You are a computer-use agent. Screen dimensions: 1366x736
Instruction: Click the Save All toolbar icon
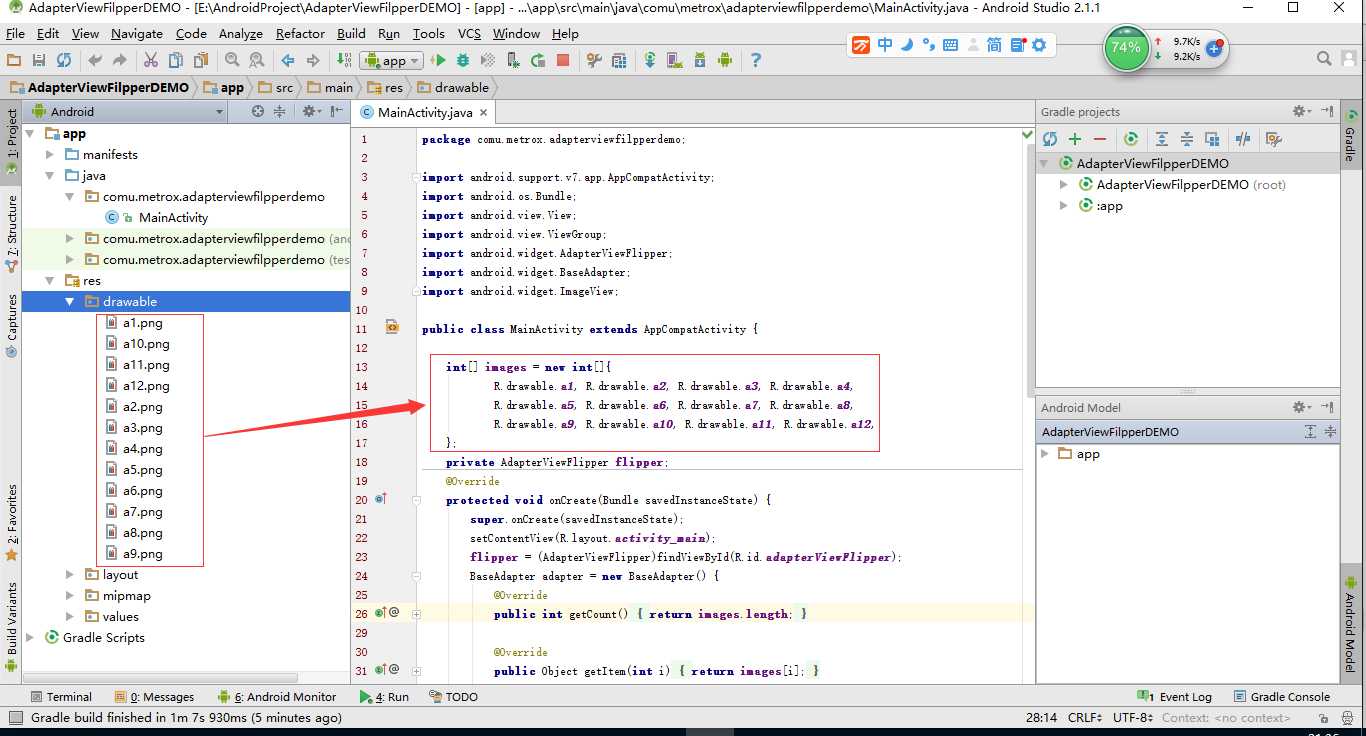click(x=39, y=60)
